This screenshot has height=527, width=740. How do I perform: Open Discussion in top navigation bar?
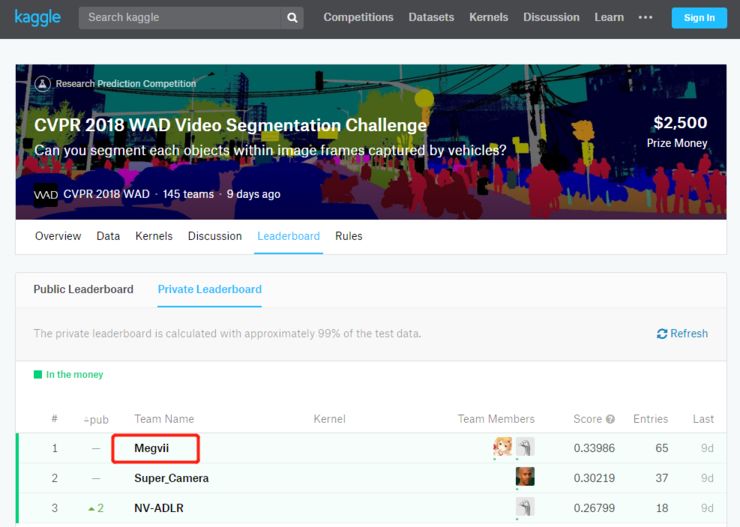(x=551, y=17)
